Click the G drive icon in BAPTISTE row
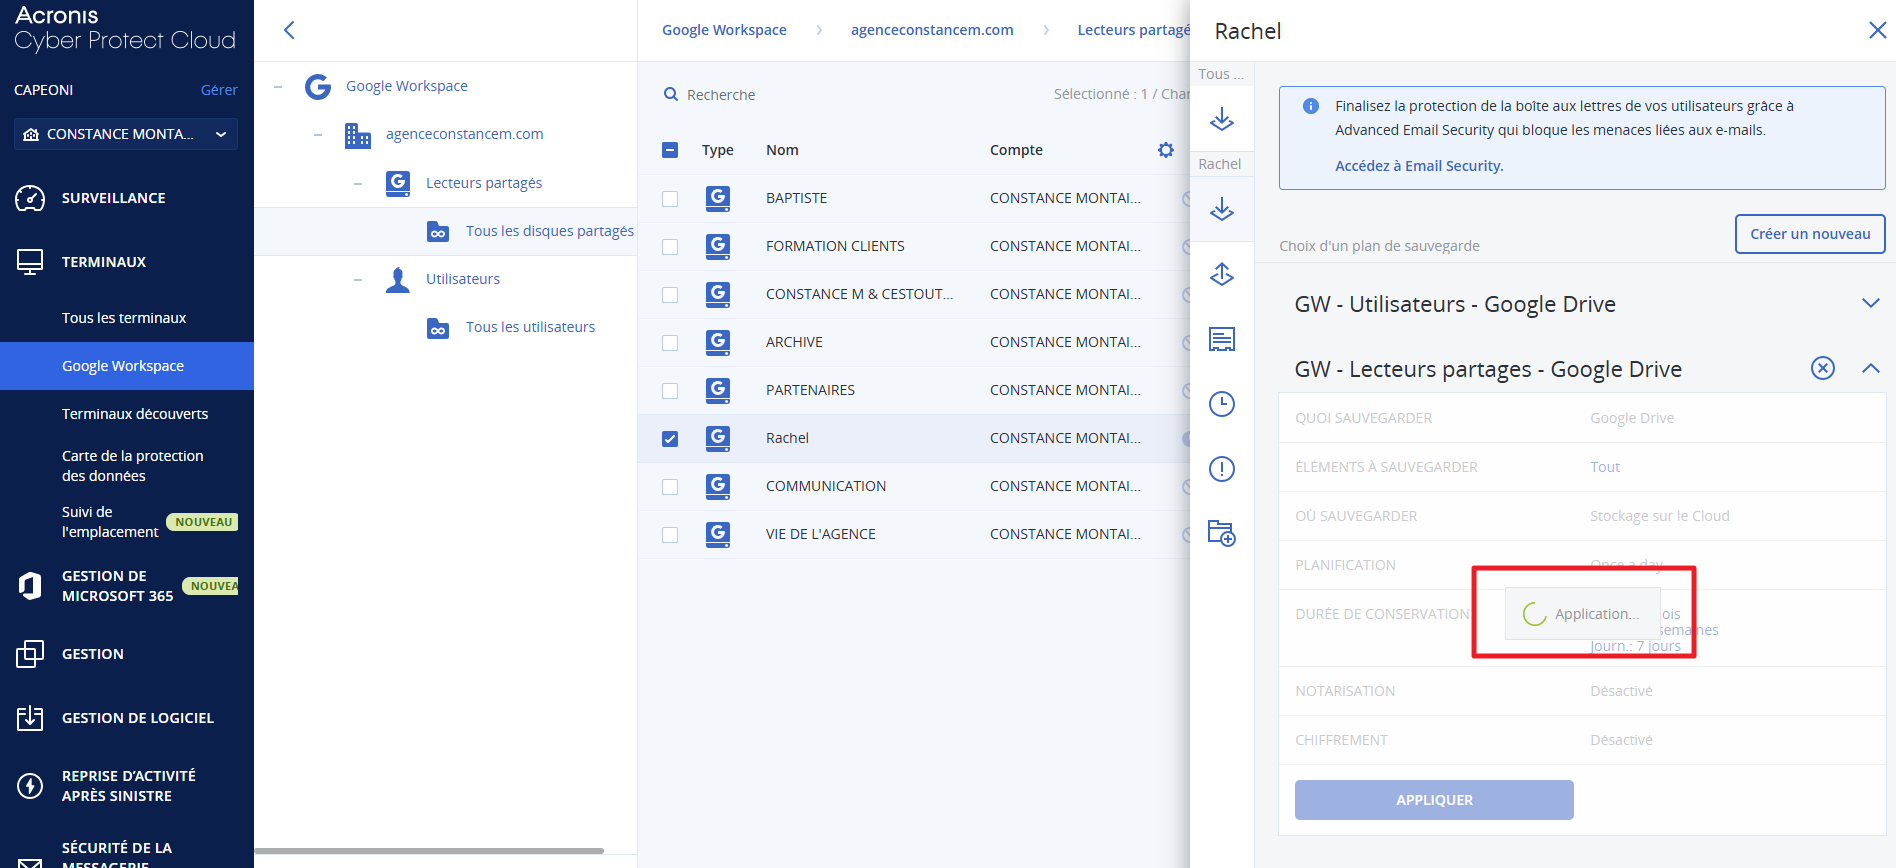The image size is (1896, 868). tap(718, 198)
